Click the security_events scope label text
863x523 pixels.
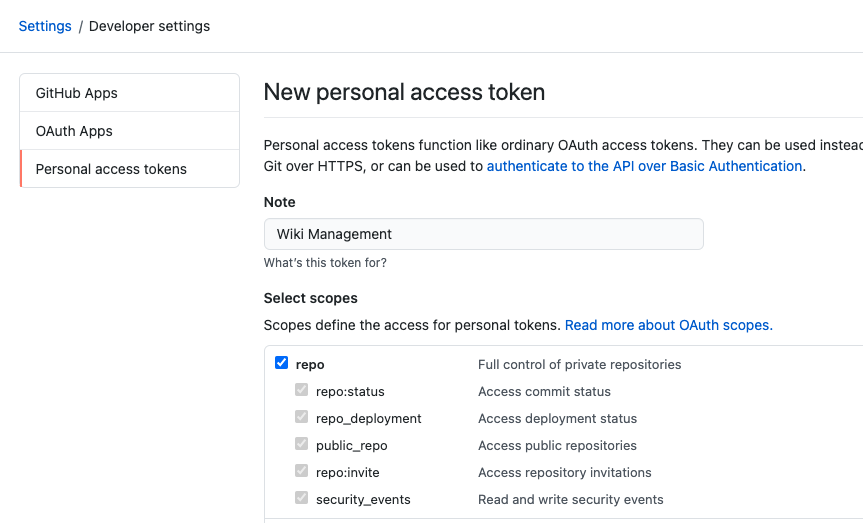tap(363, 500)
